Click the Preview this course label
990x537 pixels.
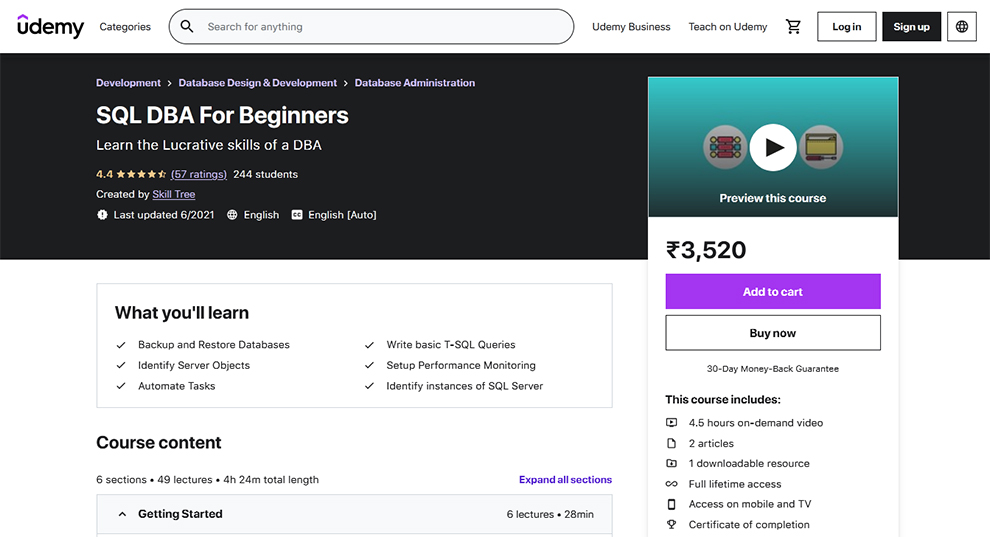tap(773, 198)
